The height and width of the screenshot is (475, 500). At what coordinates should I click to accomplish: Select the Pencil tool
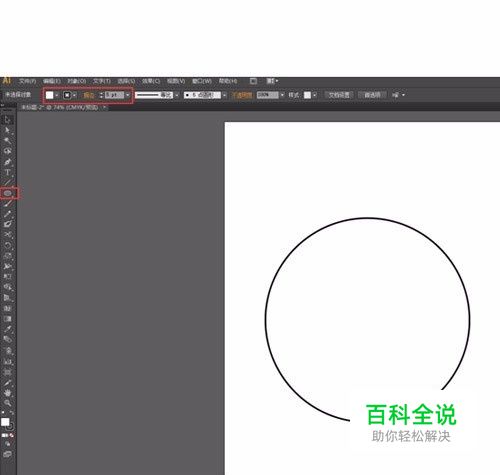pos(7,214)
